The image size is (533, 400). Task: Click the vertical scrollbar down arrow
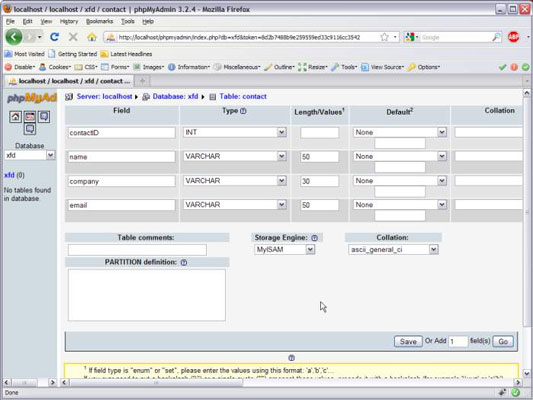(527, 373)
